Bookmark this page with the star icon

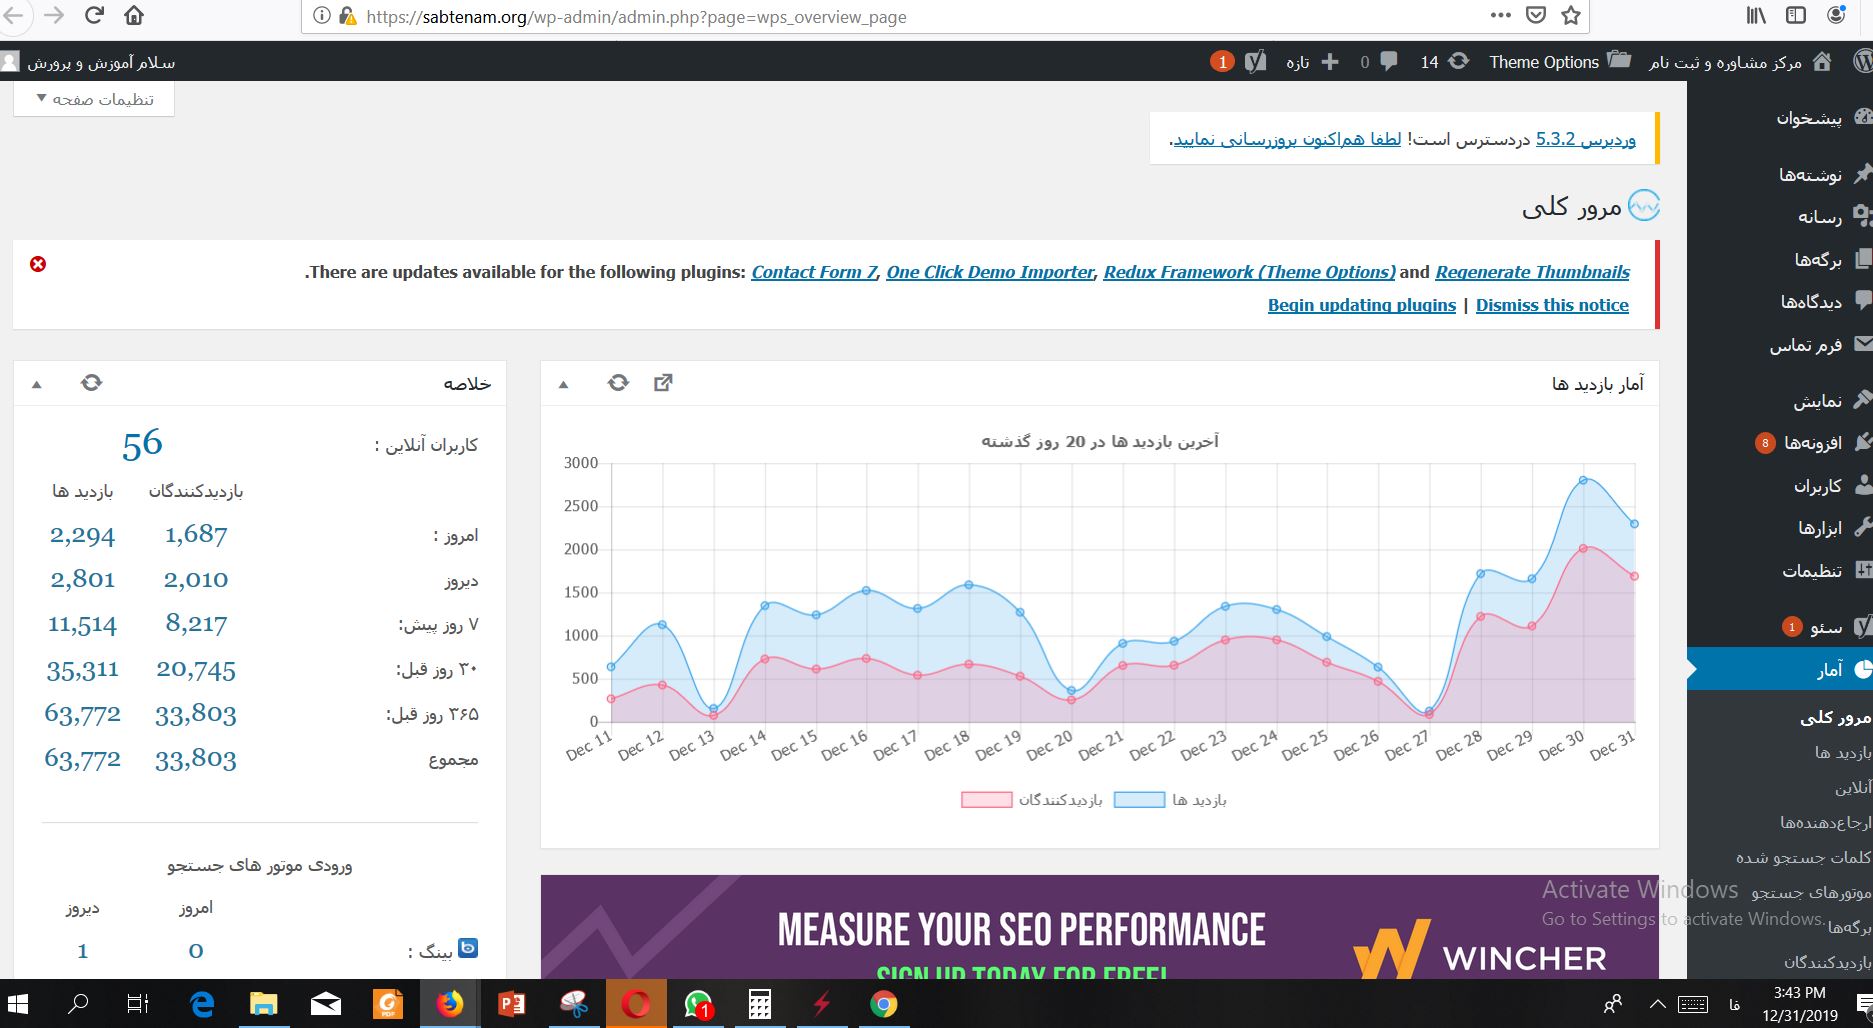click(1571, 15)
